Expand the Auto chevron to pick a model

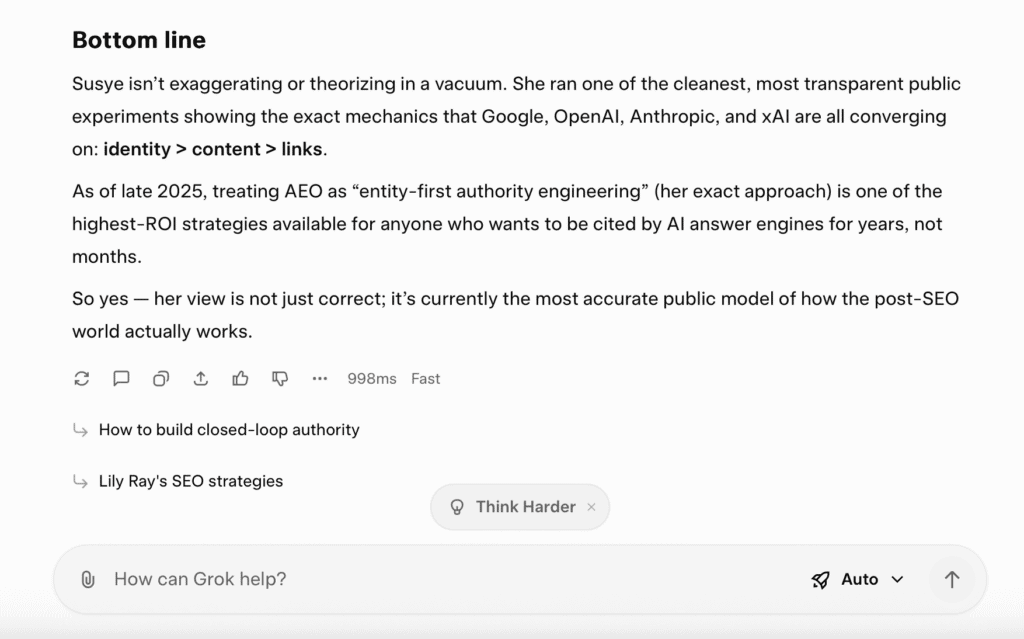(897, 579)
